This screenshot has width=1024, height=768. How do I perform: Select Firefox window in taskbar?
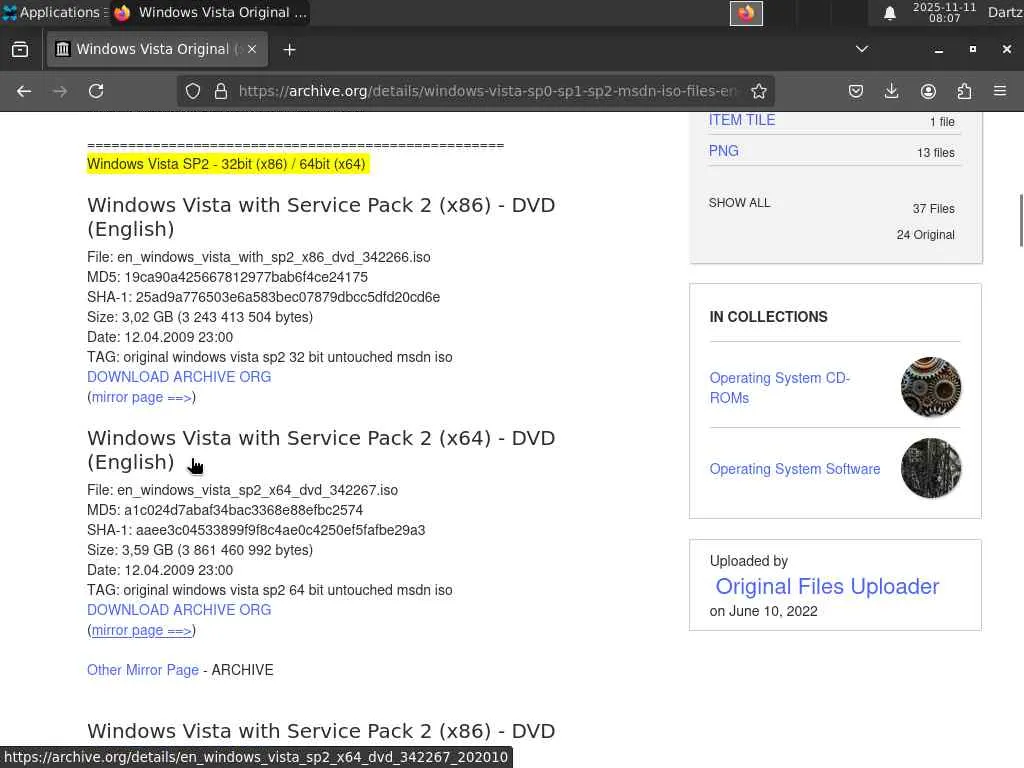[x=210, y=12]
